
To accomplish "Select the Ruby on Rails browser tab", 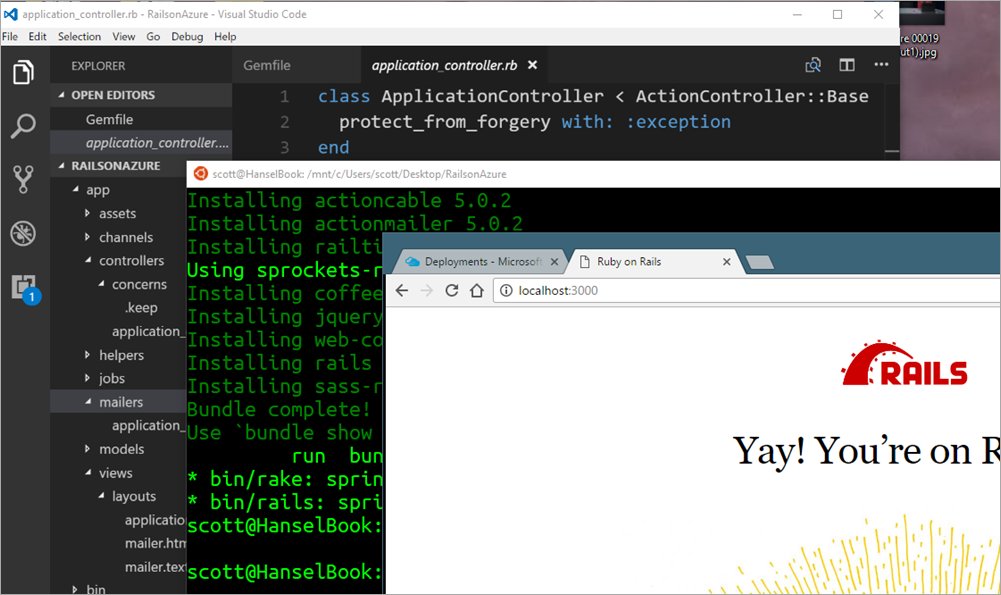I will point(653,262).
